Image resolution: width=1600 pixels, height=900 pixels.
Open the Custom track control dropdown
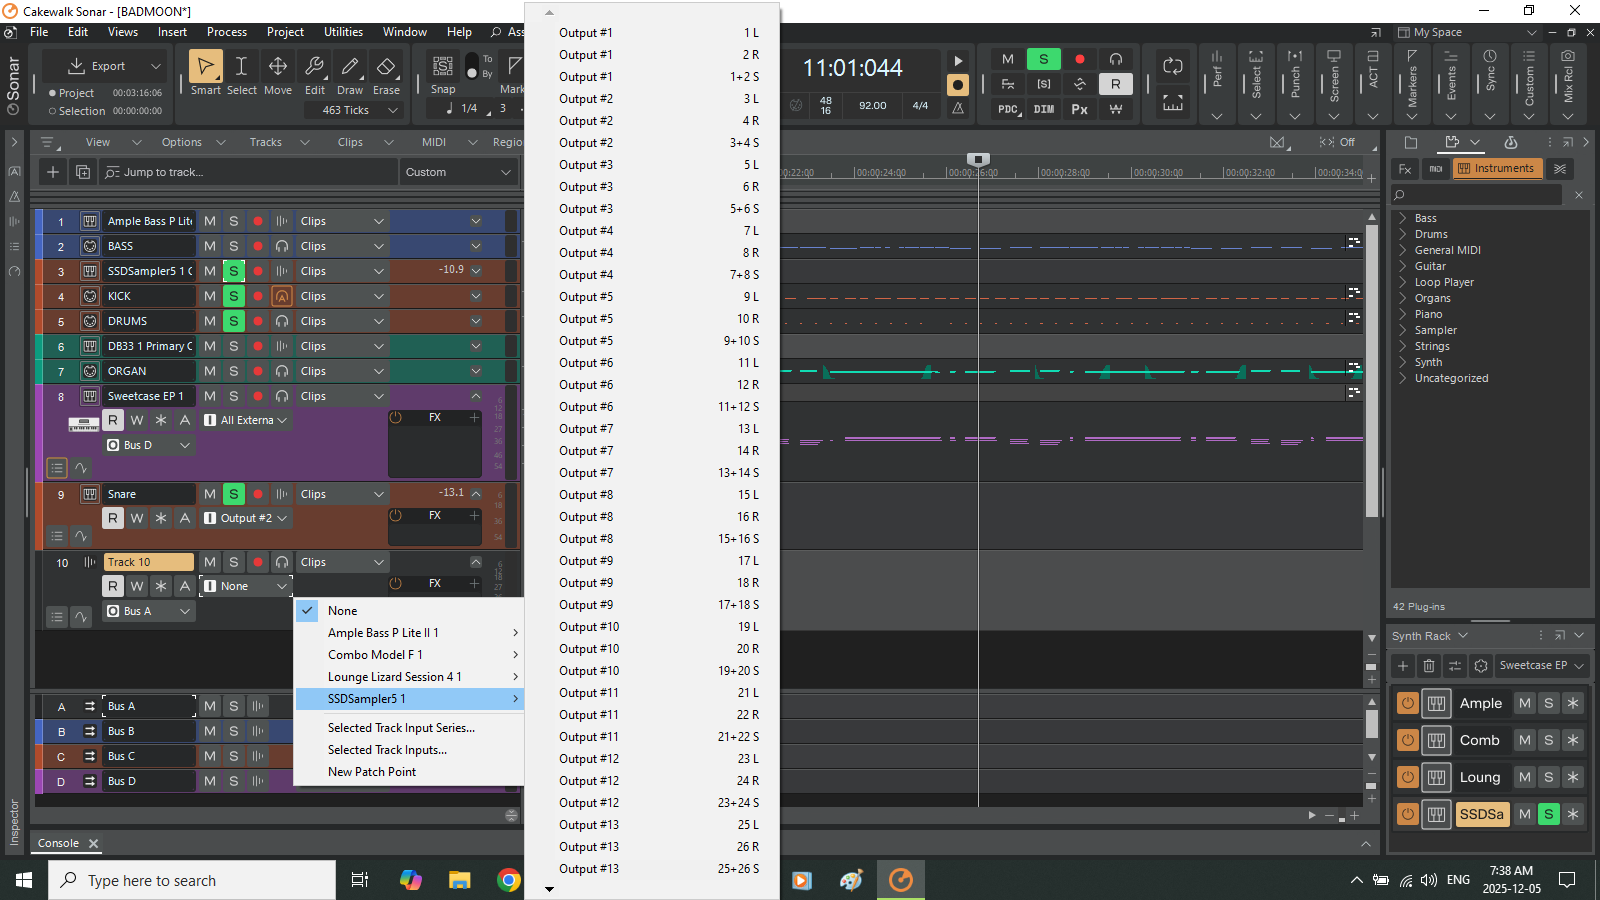coord(458,172)
